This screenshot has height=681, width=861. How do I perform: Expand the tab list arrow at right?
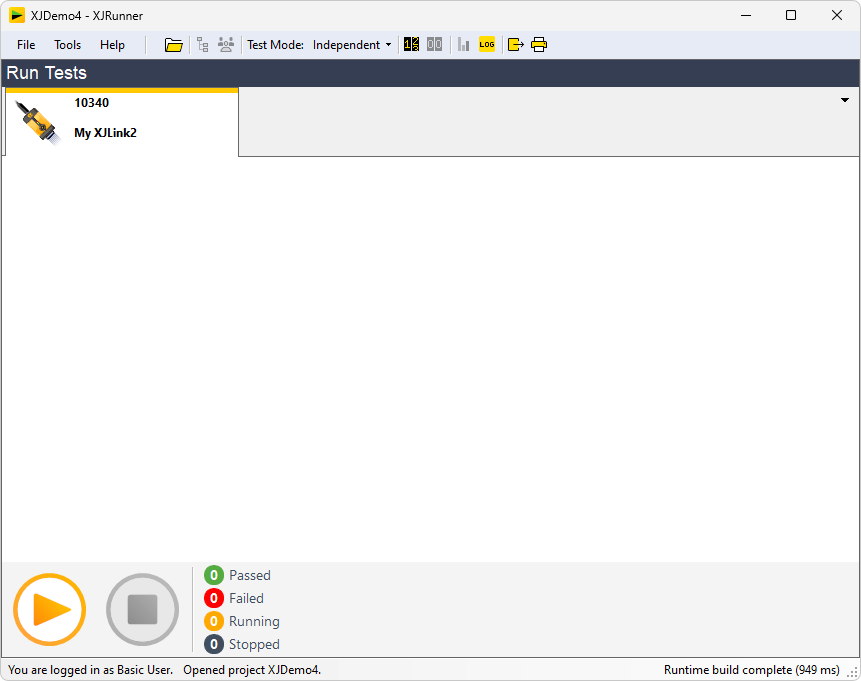pyautogui.click(x=844, y=100)
